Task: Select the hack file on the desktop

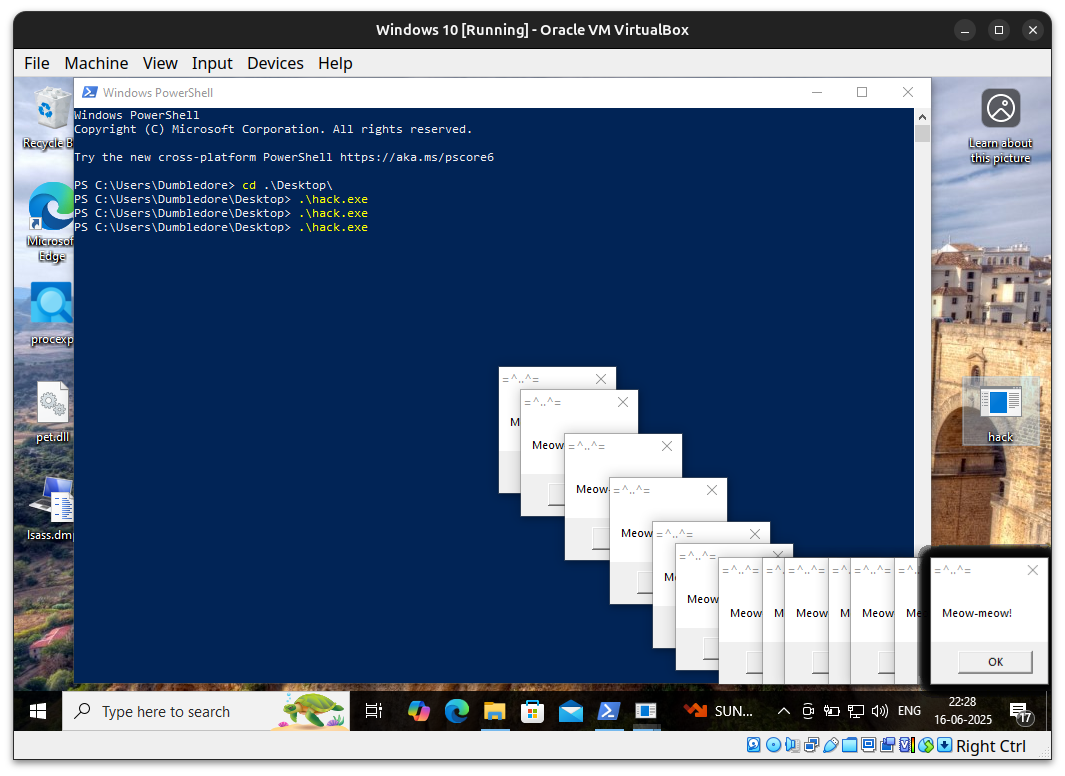Action: [x=1000, y=413]
